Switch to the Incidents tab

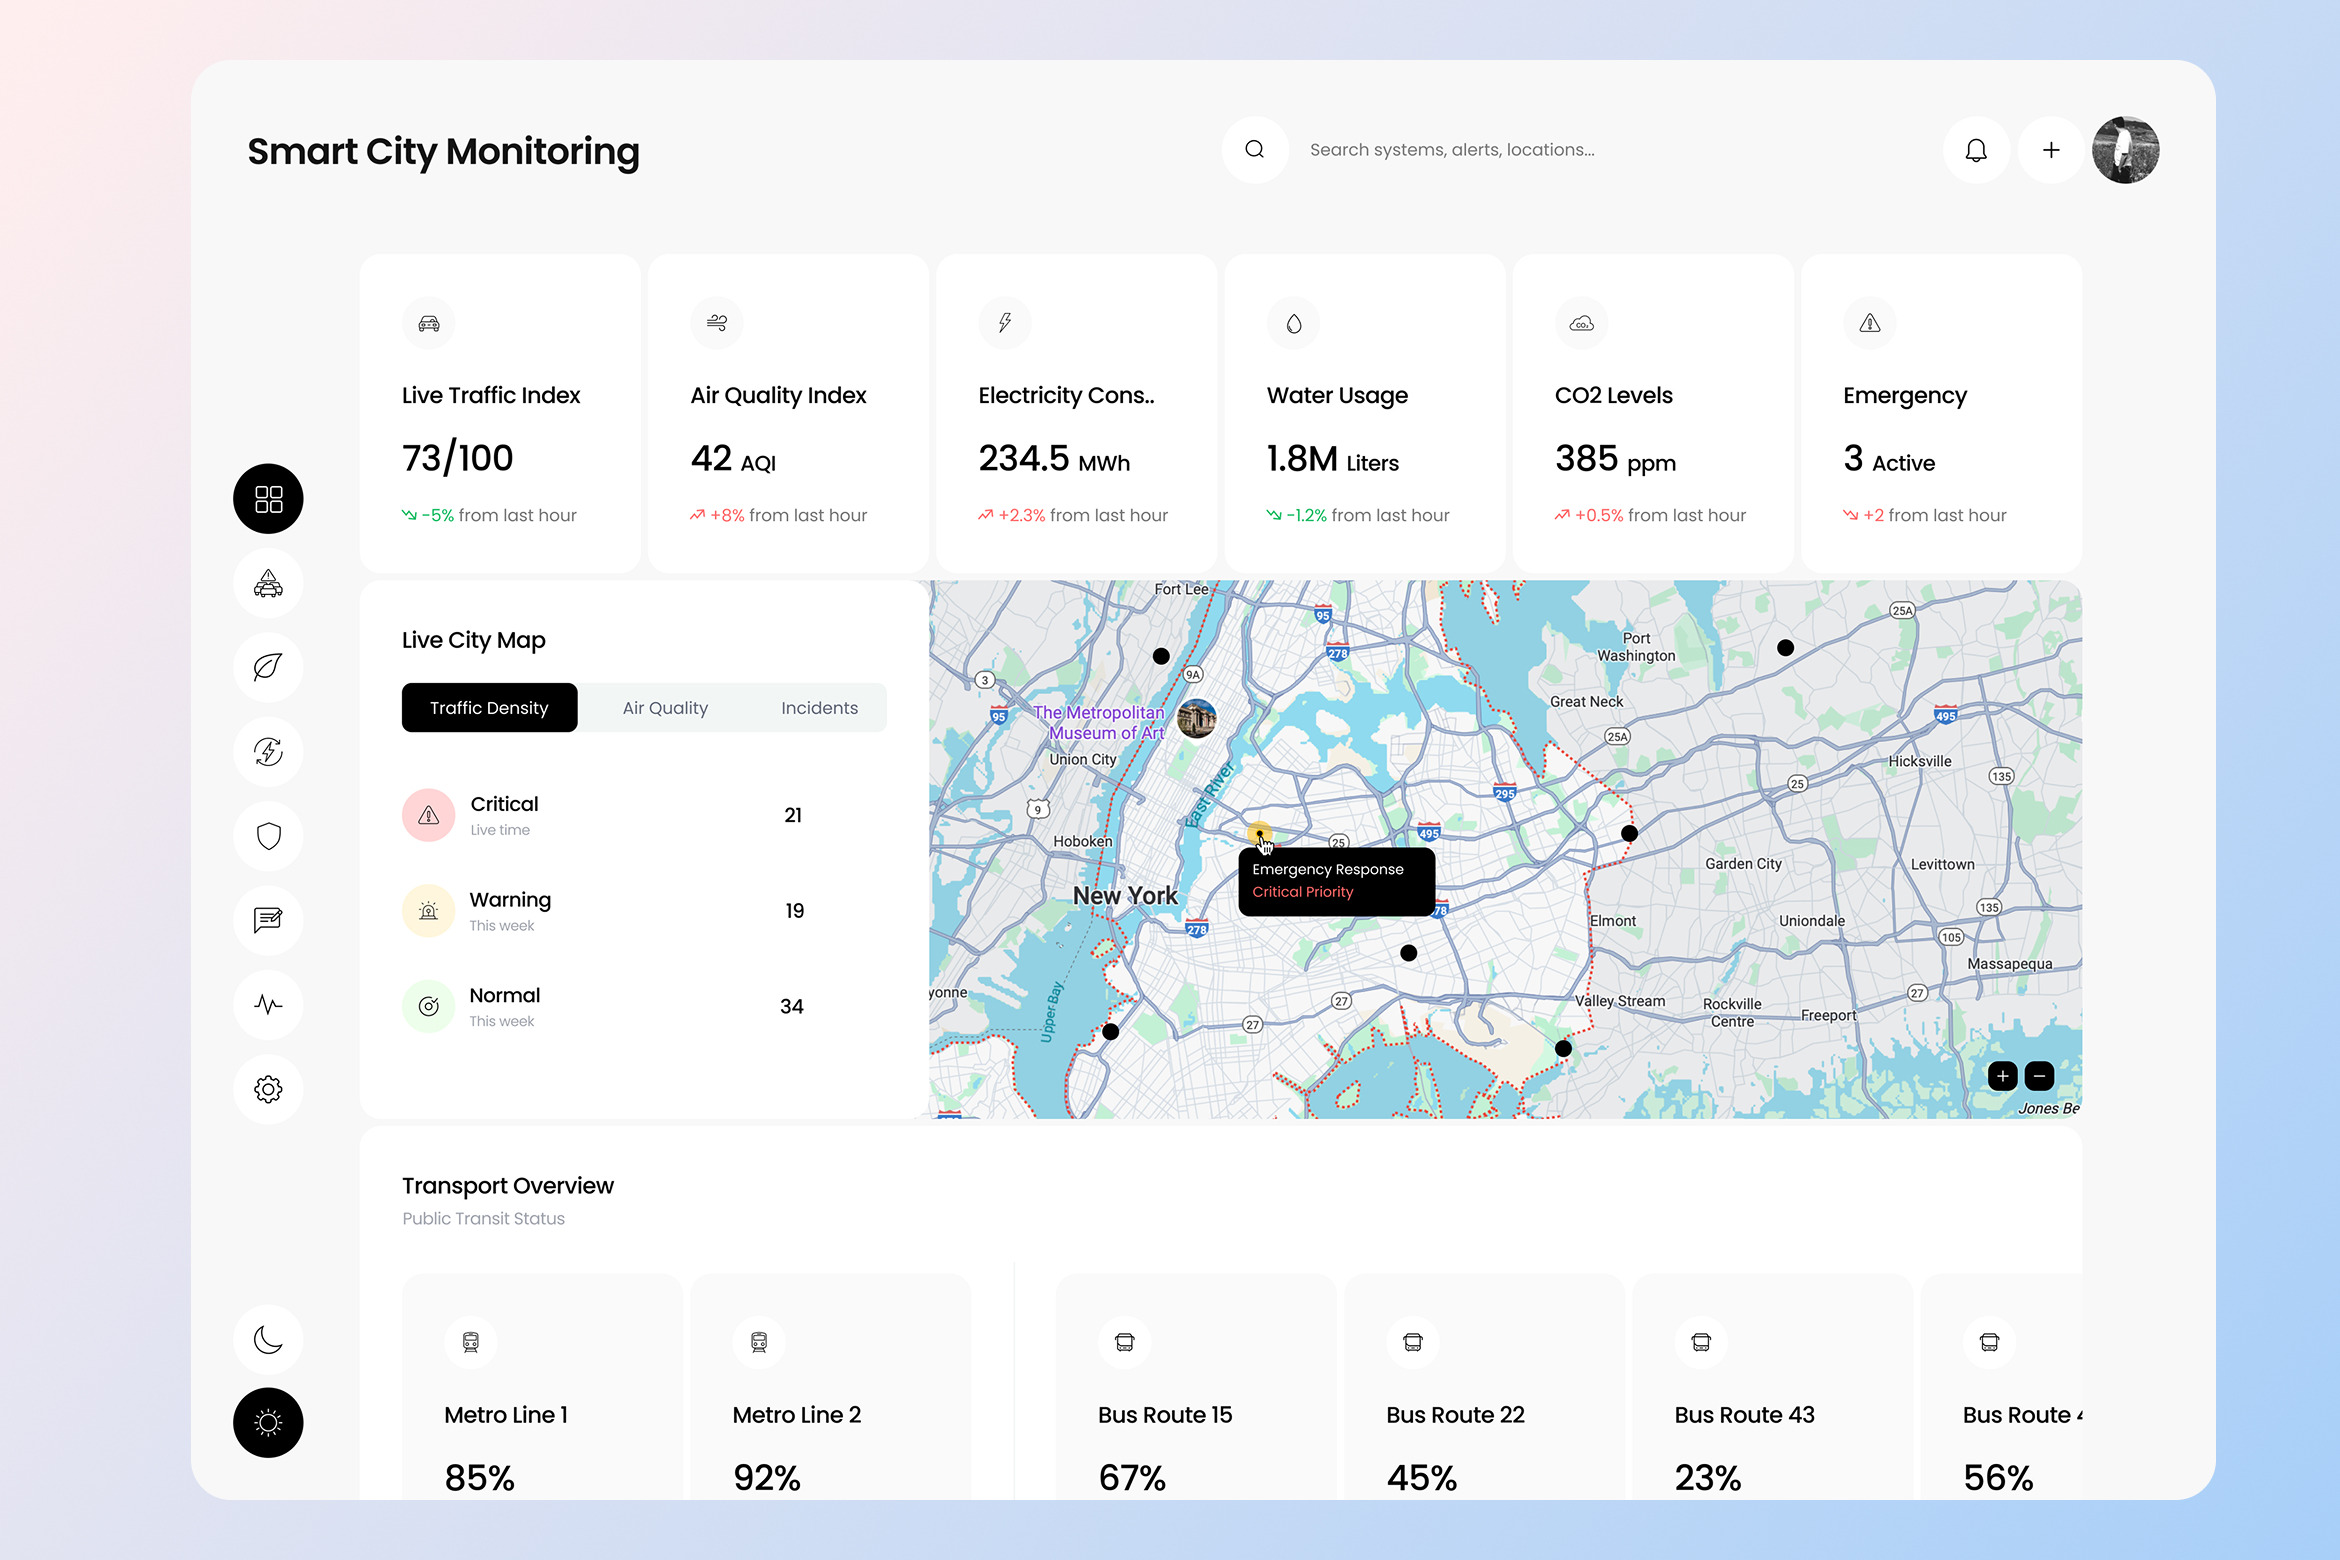tap(819, 708)
